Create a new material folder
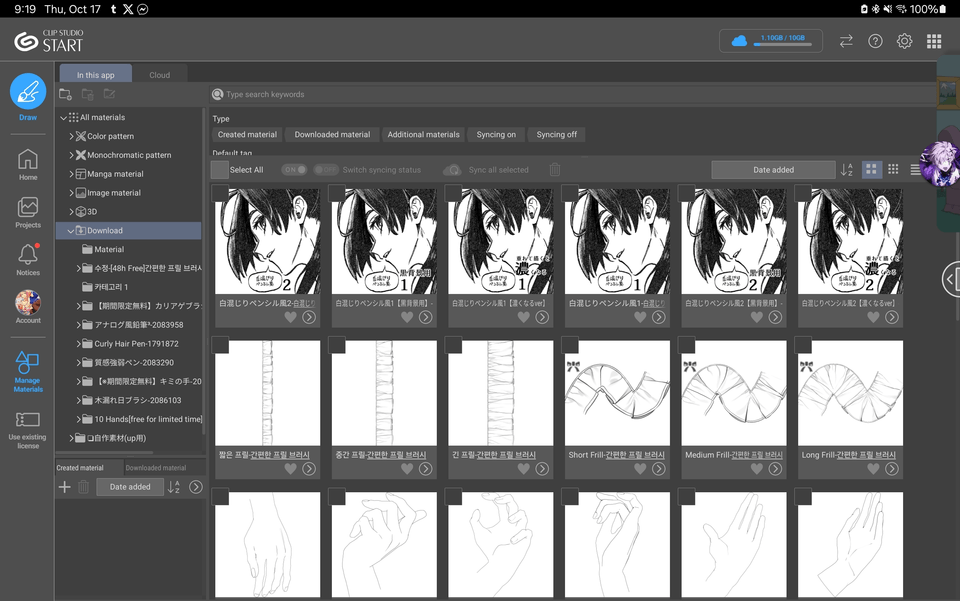The height and width of the screenshot is (601, 960). click(x=64, y=93)
